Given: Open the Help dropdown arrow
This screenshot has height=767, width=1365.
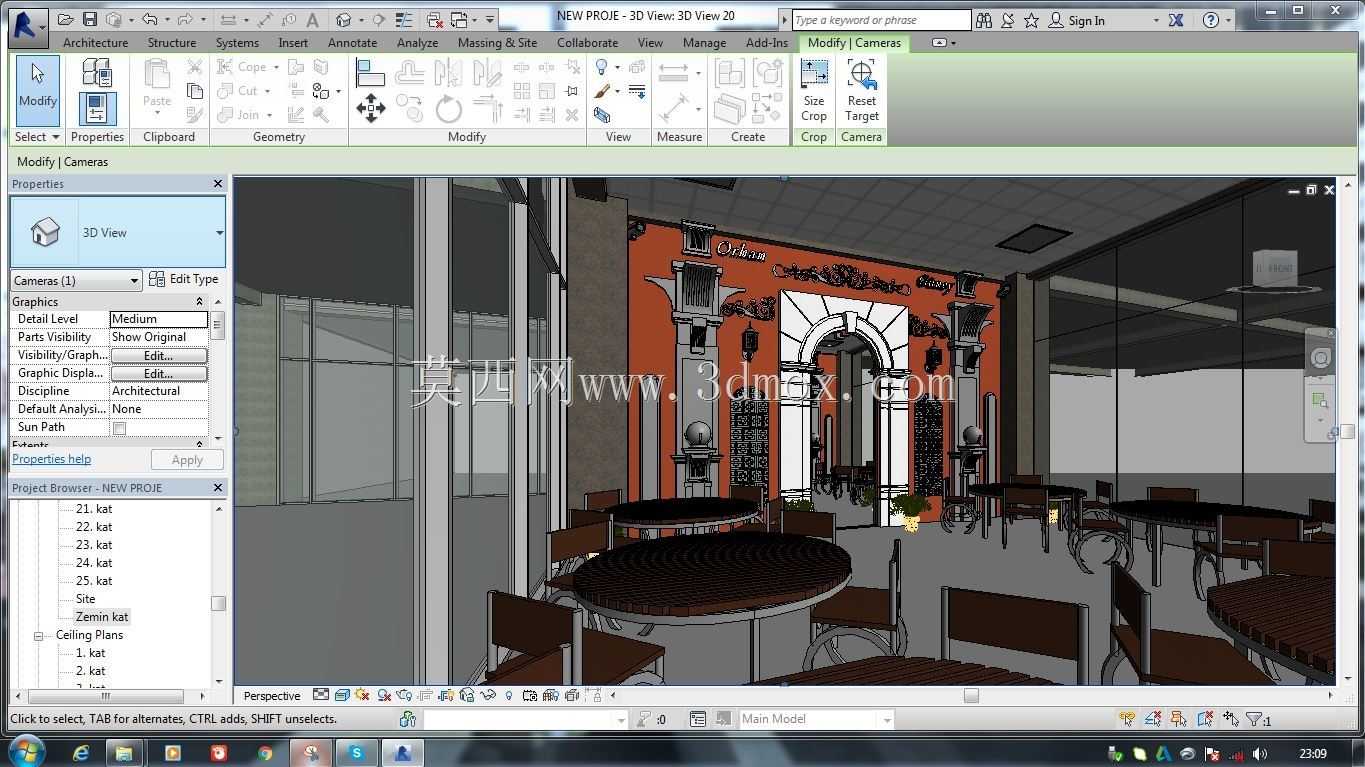Looking at the screenshot, I should (x=1228, y=21).
